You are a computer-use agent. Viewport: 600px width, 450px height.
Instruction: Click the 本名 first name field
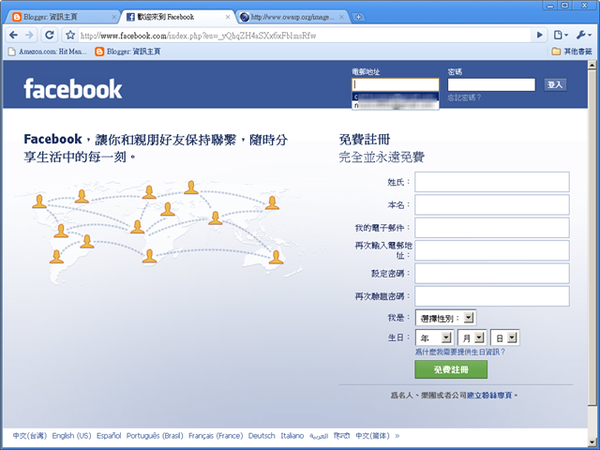pos(492,205)
